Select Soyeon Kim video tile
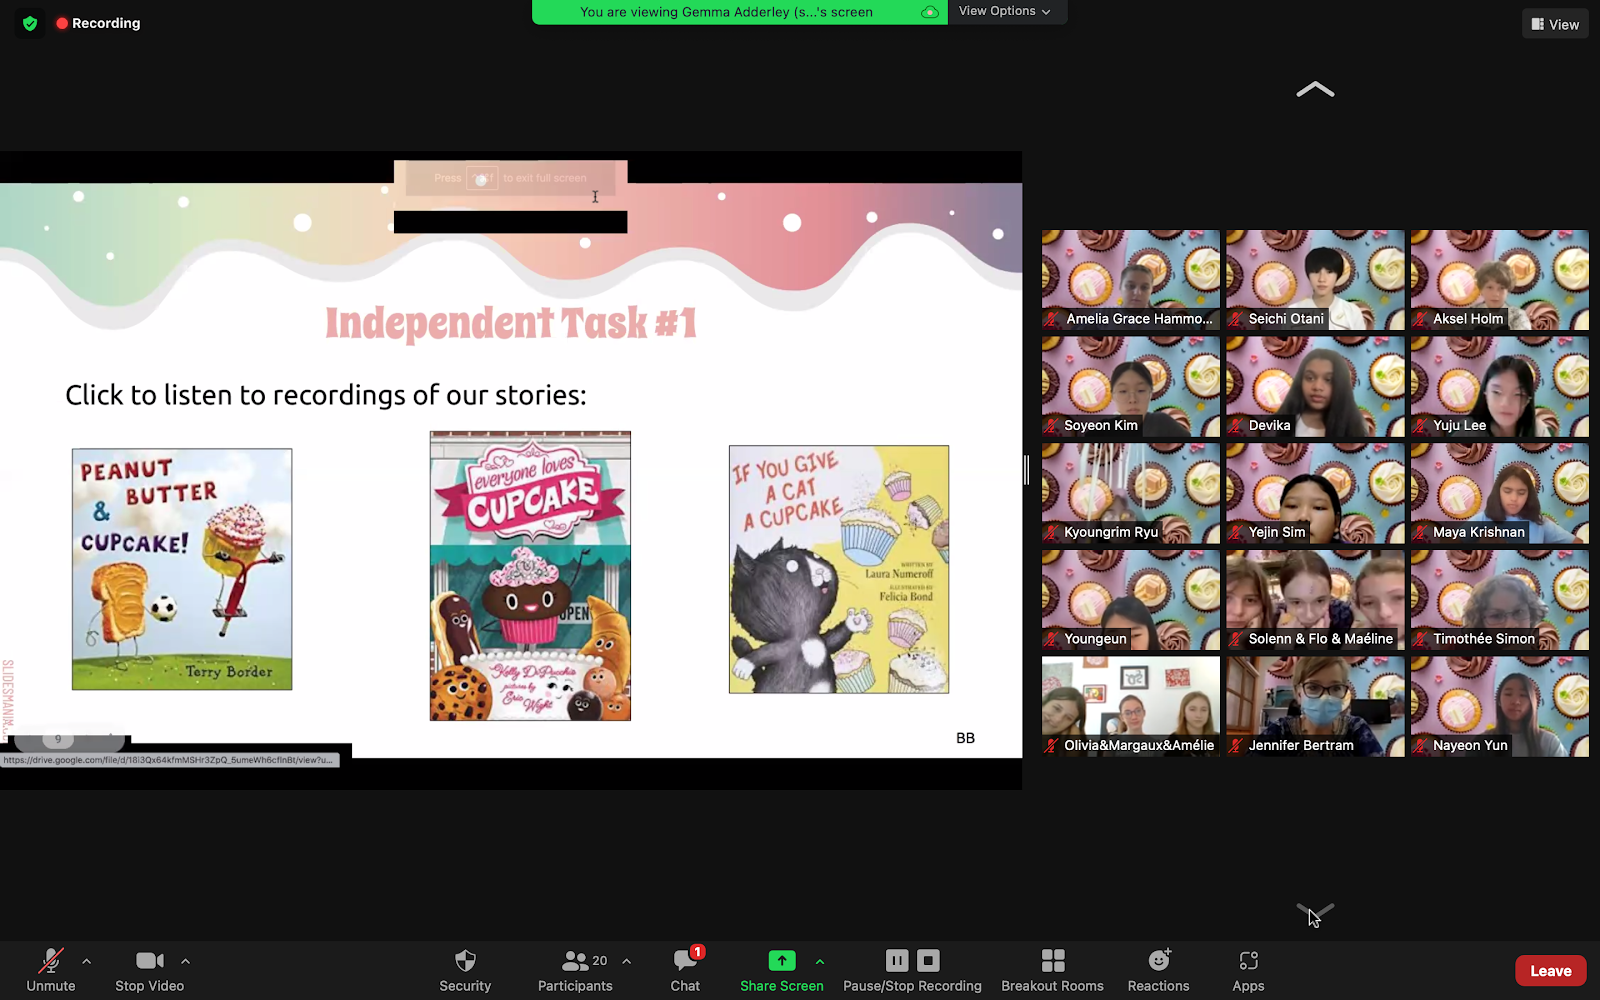1600x1000 pixels. (x=1131, y=387)
